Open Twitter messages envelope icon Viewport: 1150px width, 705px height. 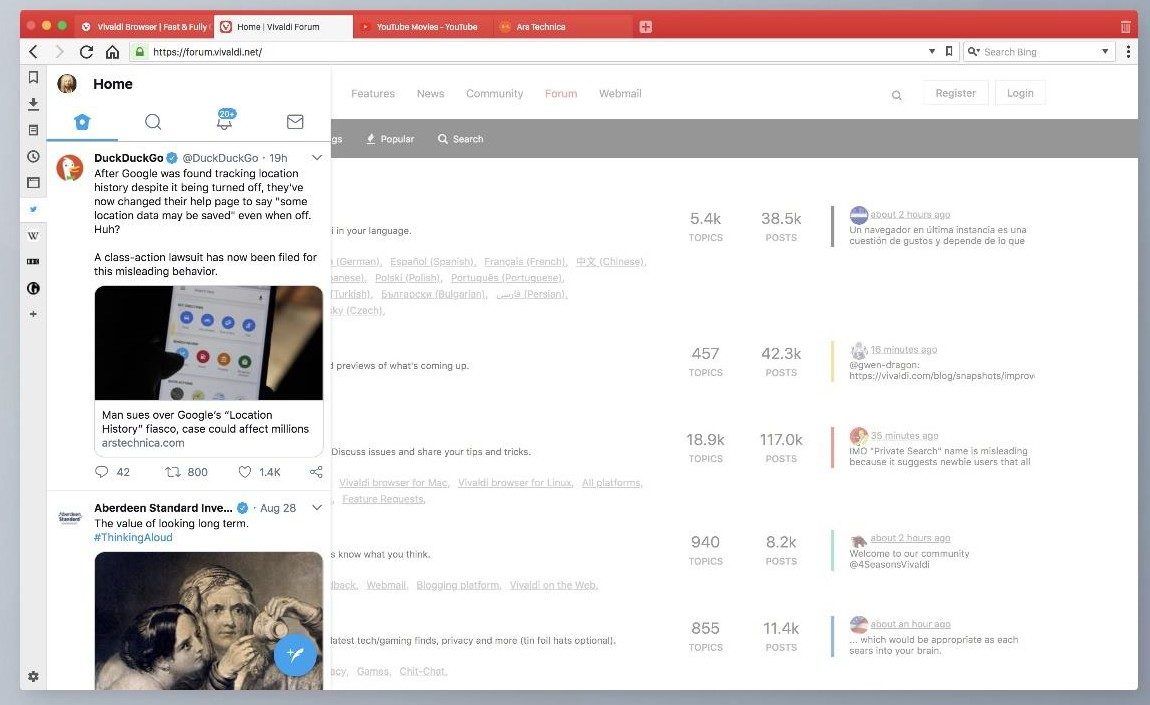tap(295, 122)
